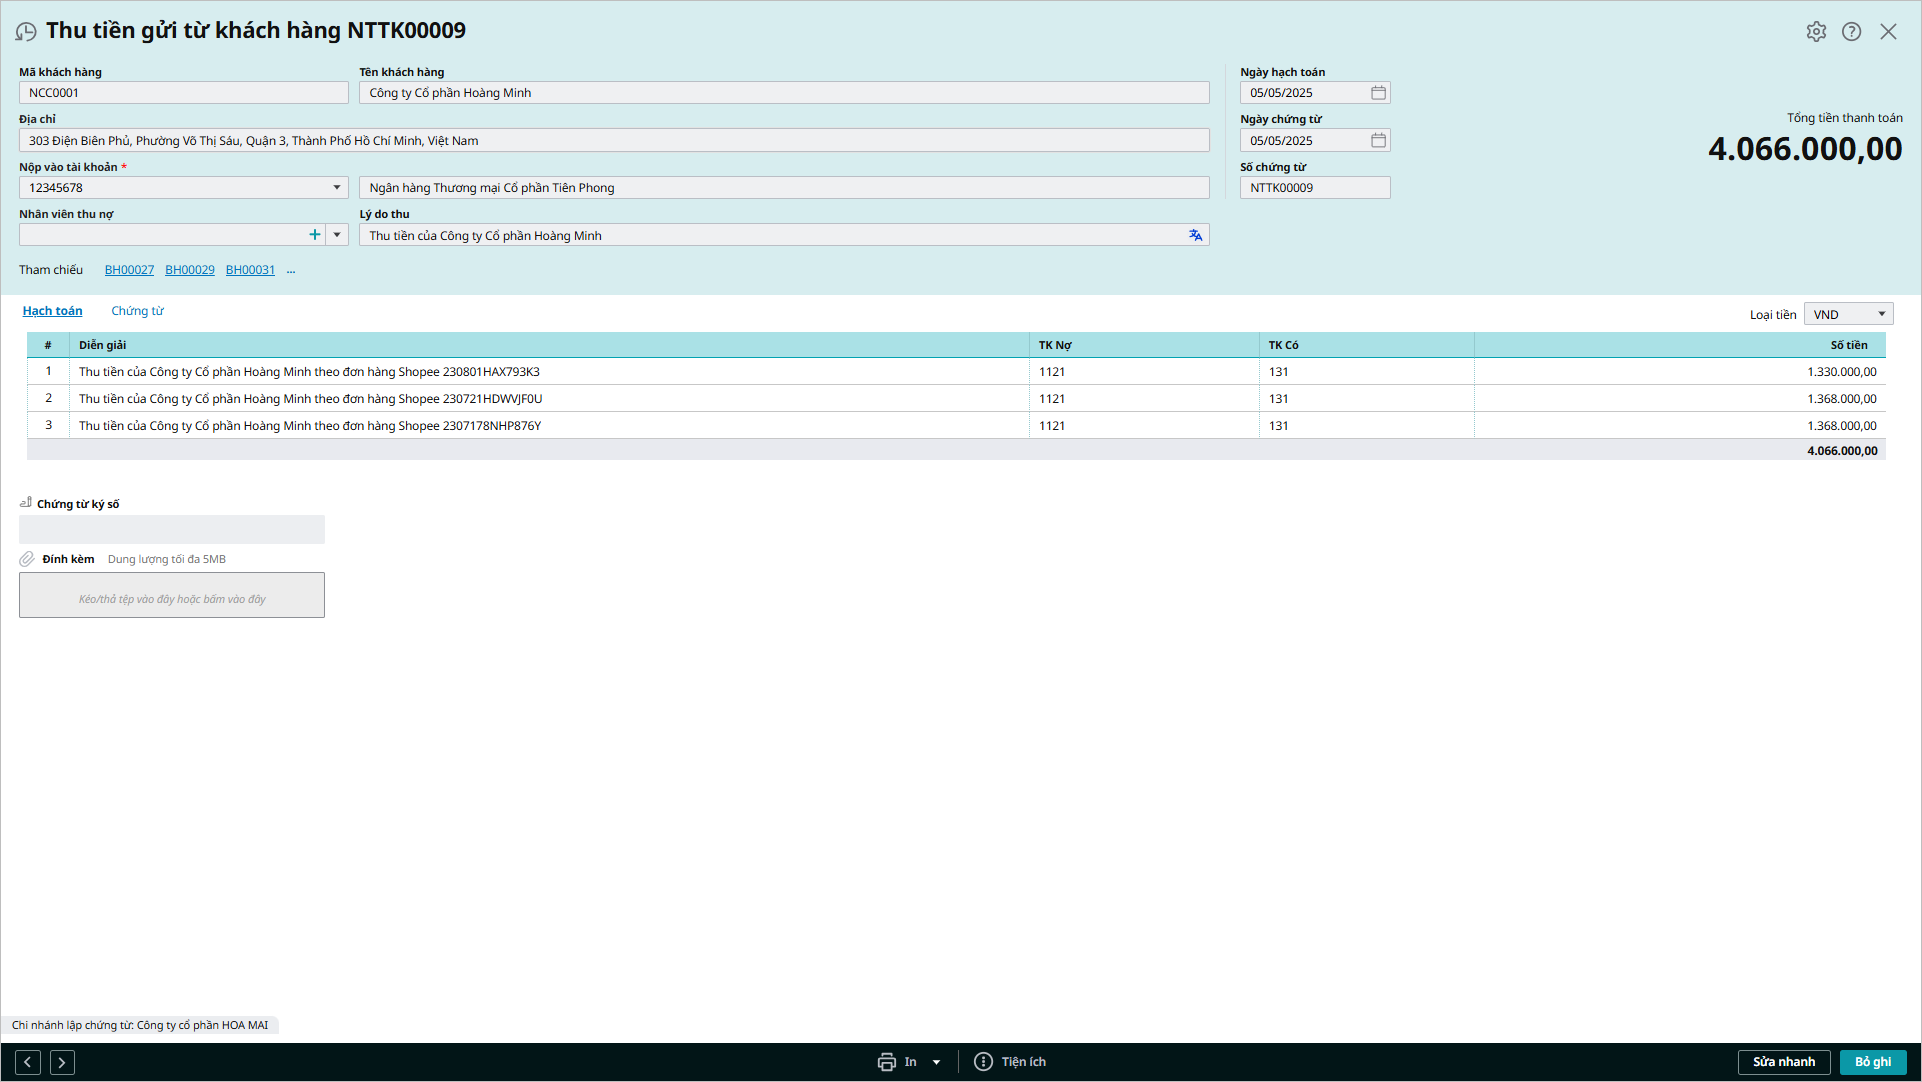Screen dimensions: 1922x1082
Task: Open the settings gear icon
Action: pos(1816,32)
